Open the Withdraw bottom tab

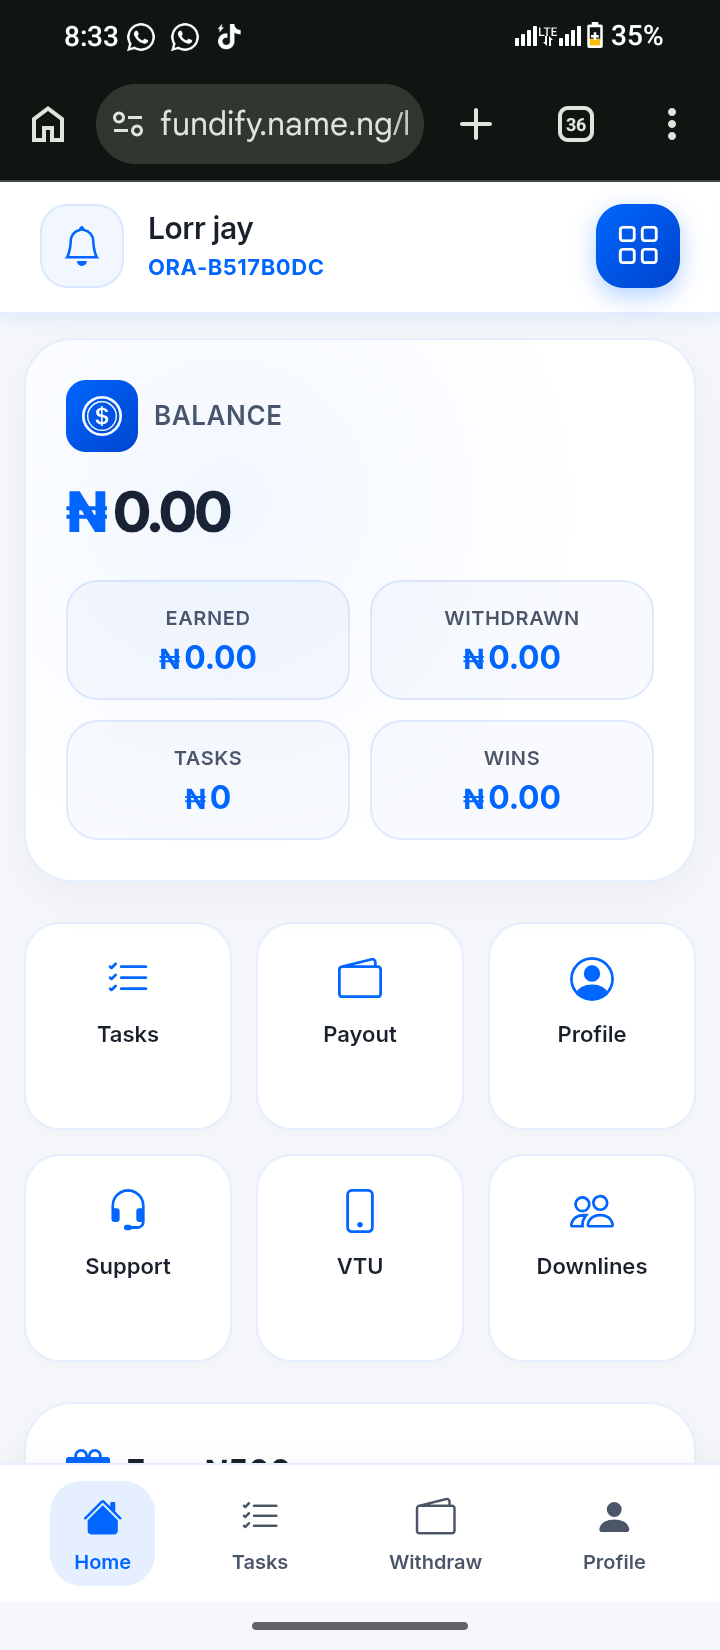(435, 1533)
